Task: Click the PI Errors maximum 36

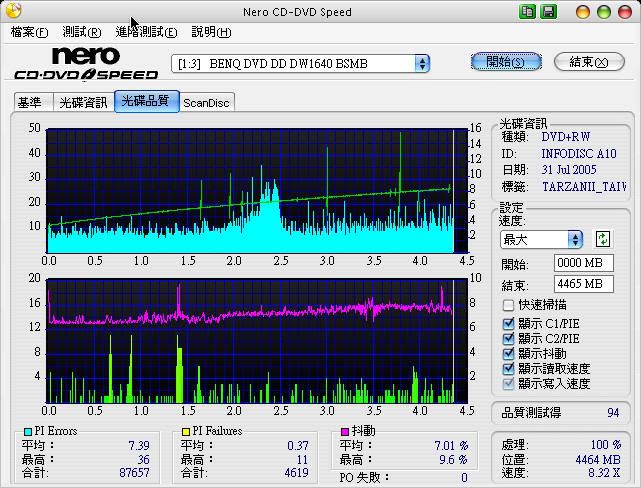Action: 143,460
